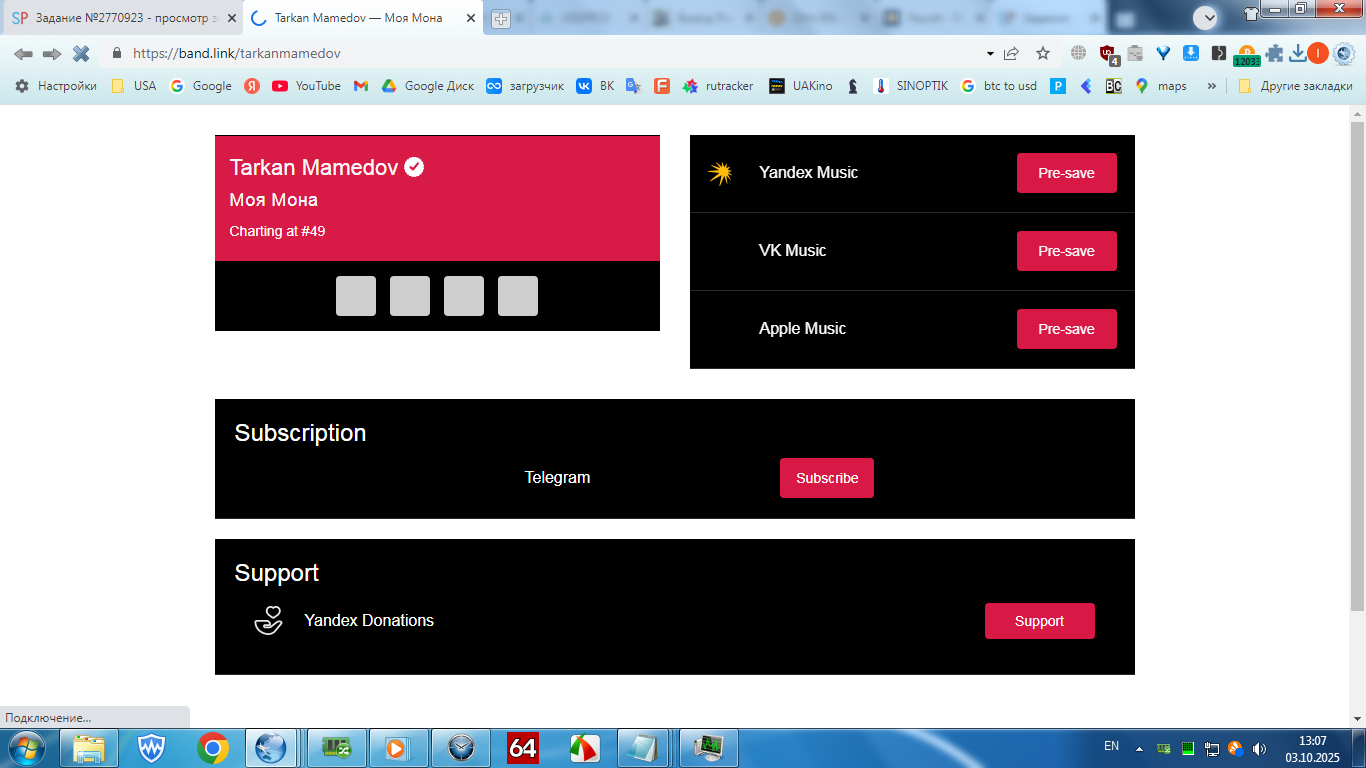Screen dimensions: 1366x768
Task: Open the 'btc to usd' bookmark
Action: (999, 86)
